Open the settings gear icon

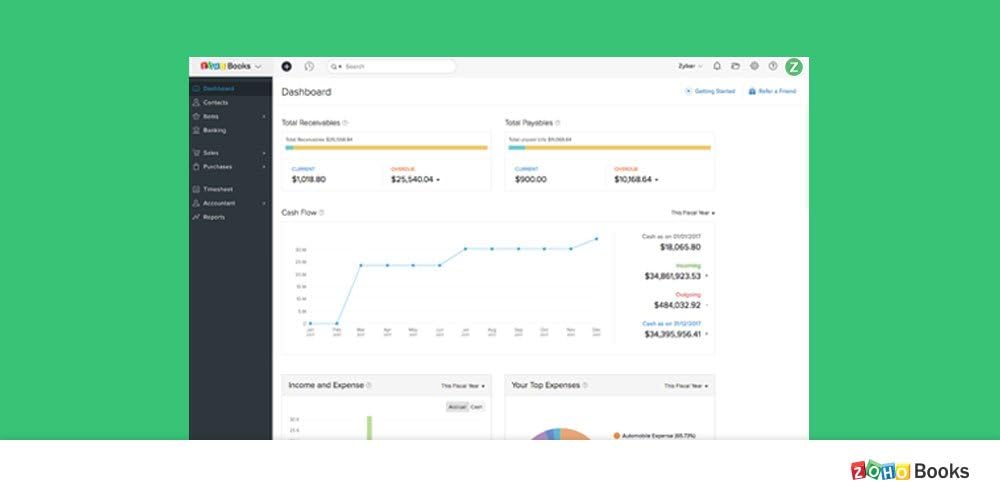754,66
